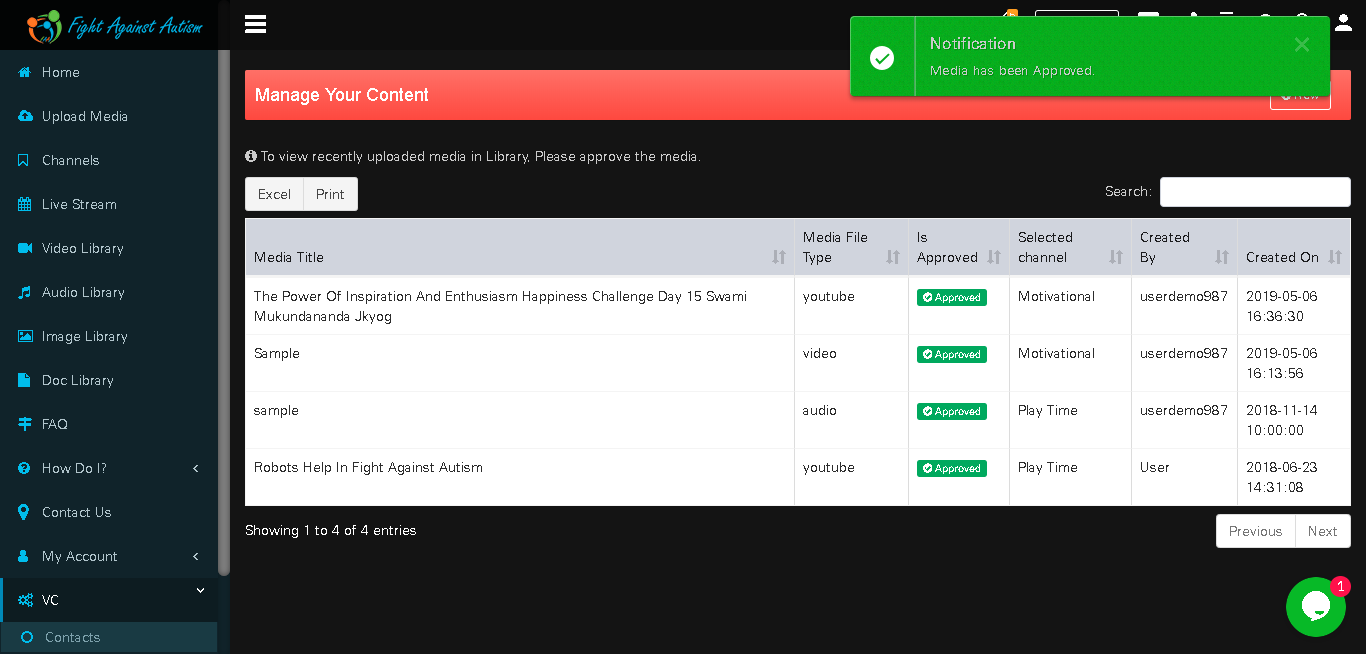Sort the table by Created By
Viewport: 1366px width, 654px height.
[x=1184, y=247]
